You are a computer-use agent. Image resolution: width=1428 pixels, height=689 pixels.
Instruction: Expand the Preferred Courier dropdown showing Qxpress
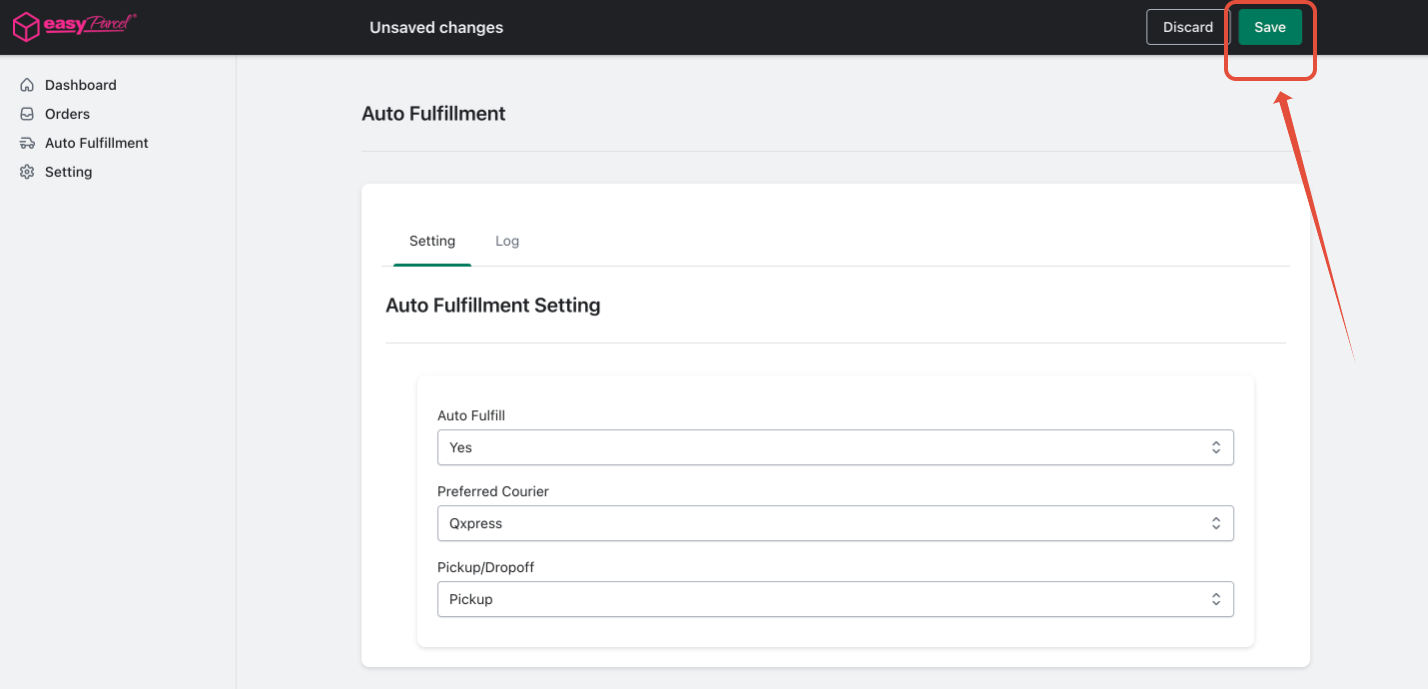[x=835, y=523]
